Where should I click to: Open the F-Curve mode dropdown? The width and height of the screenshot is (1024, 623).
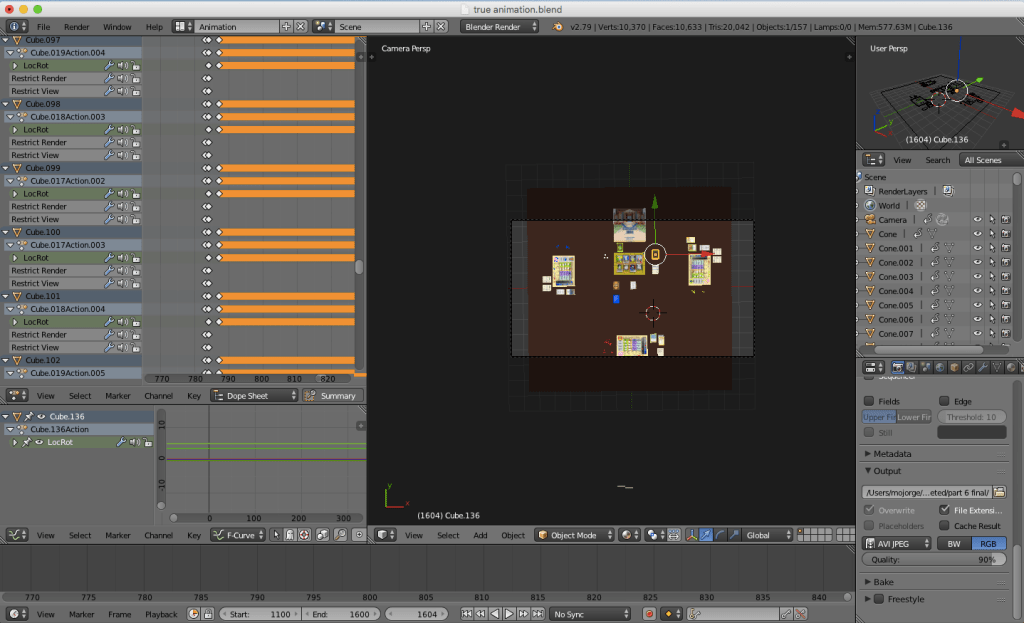tap(238, 535)
